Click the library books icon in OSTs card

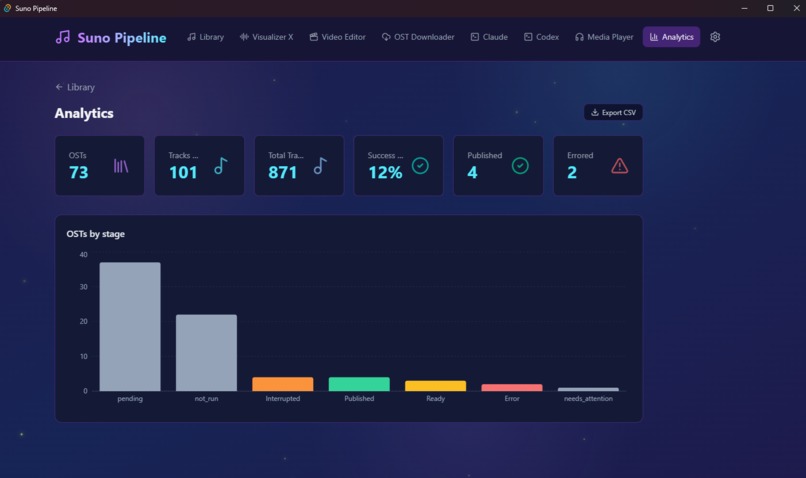coord(121,166)
